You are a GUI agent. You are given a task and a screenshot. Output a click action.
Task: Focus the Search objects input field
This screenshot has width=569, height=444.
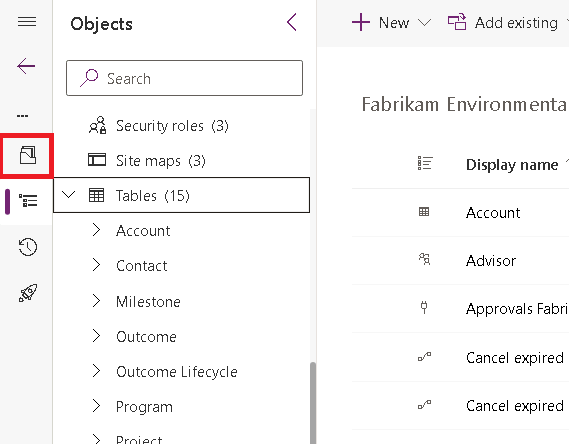click(184, 78)
